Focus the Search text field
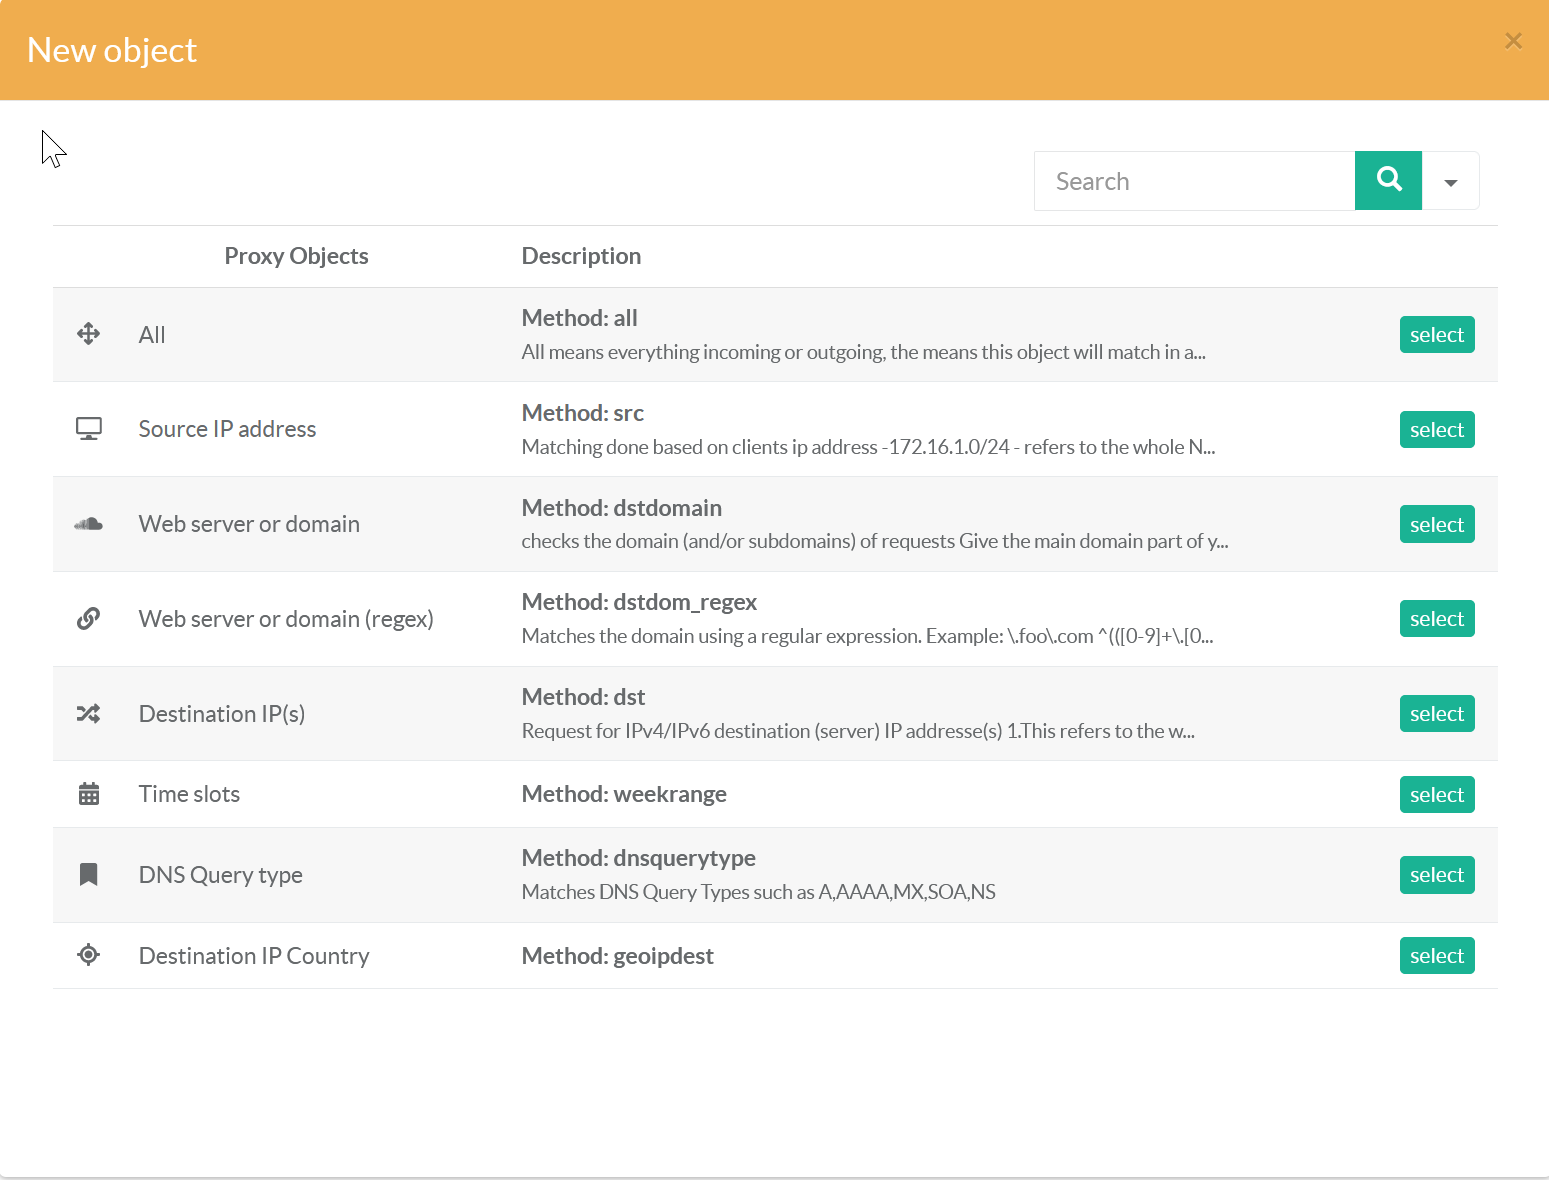Screen dimensions: 1549x1180 coord(1194,182)
